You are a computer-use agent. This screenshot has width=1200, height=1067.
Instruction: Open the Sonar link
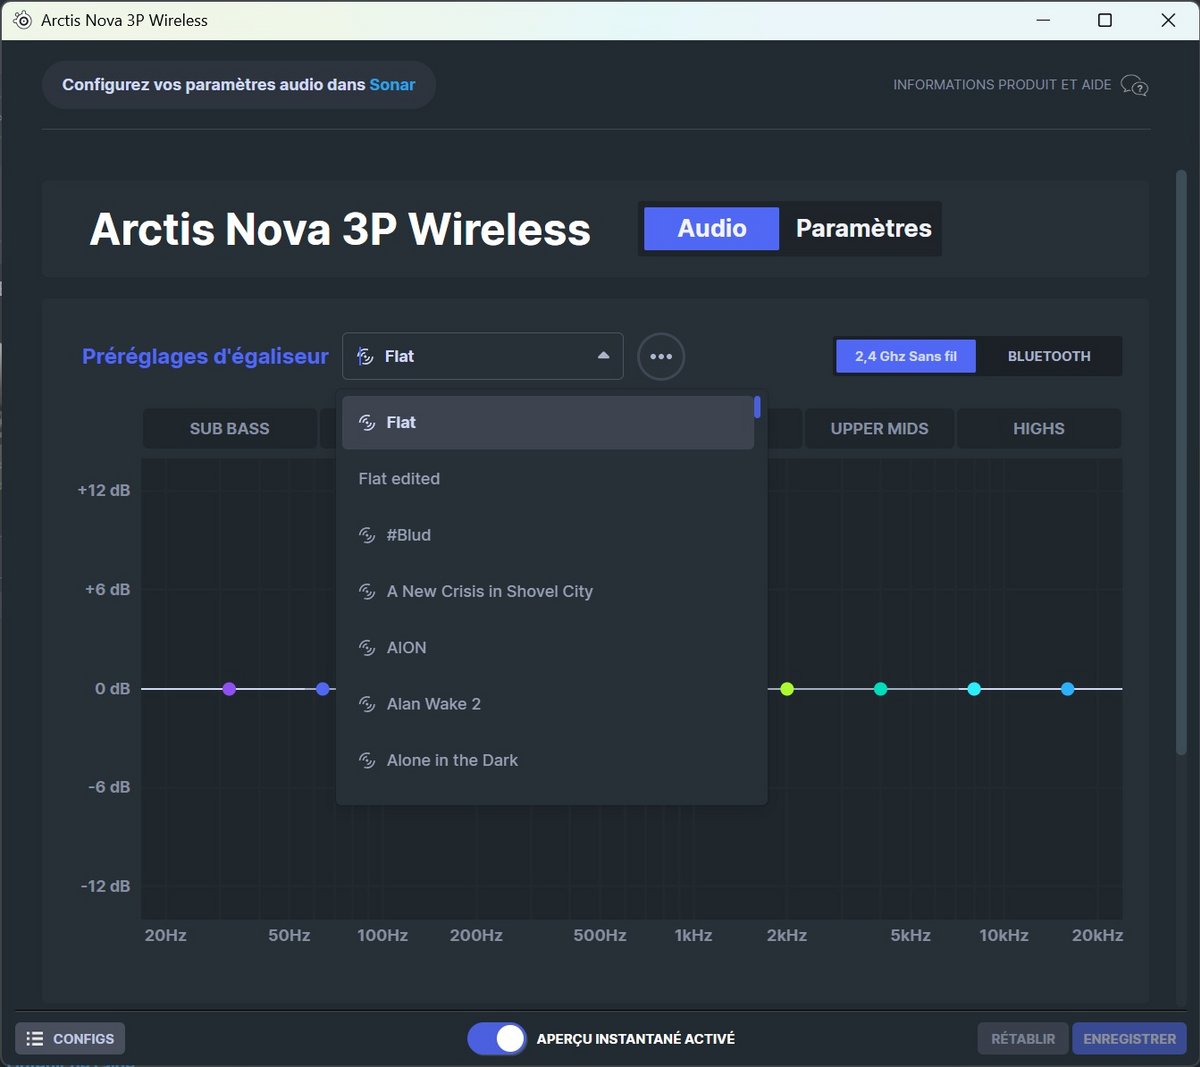392,85
